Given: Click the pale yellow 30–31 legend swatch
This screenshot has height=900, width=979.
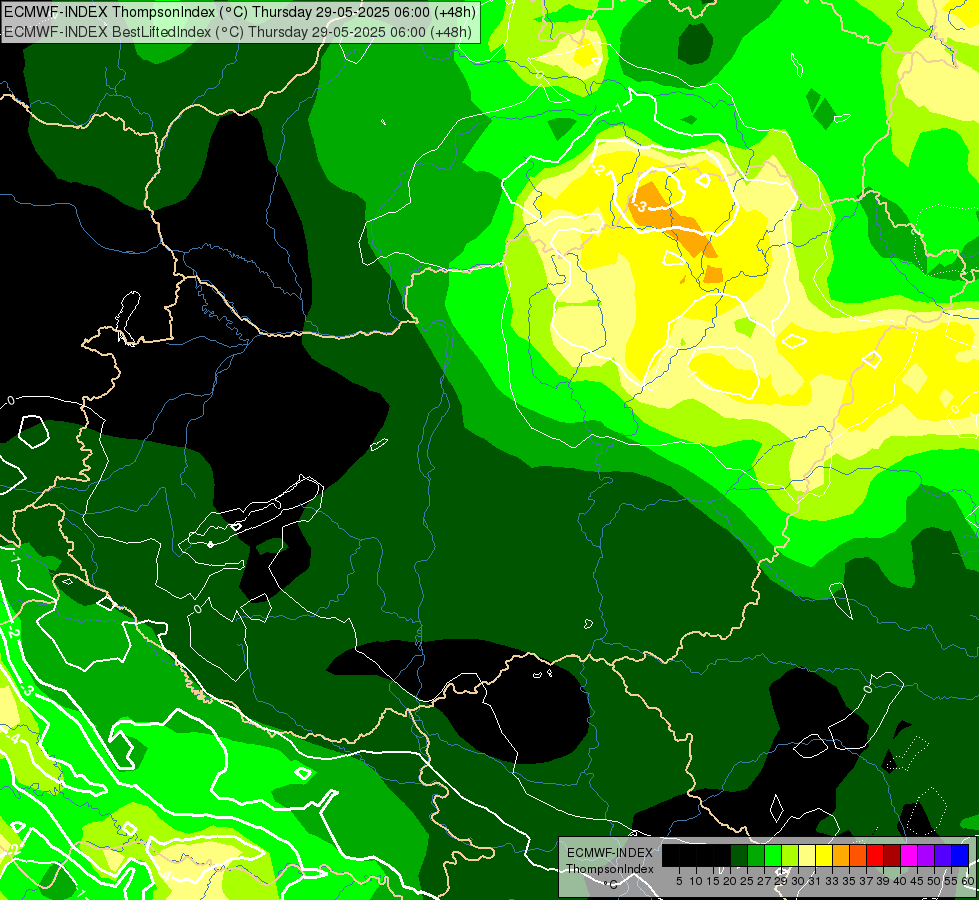Looking at the screenshot, I should [807, 855].
